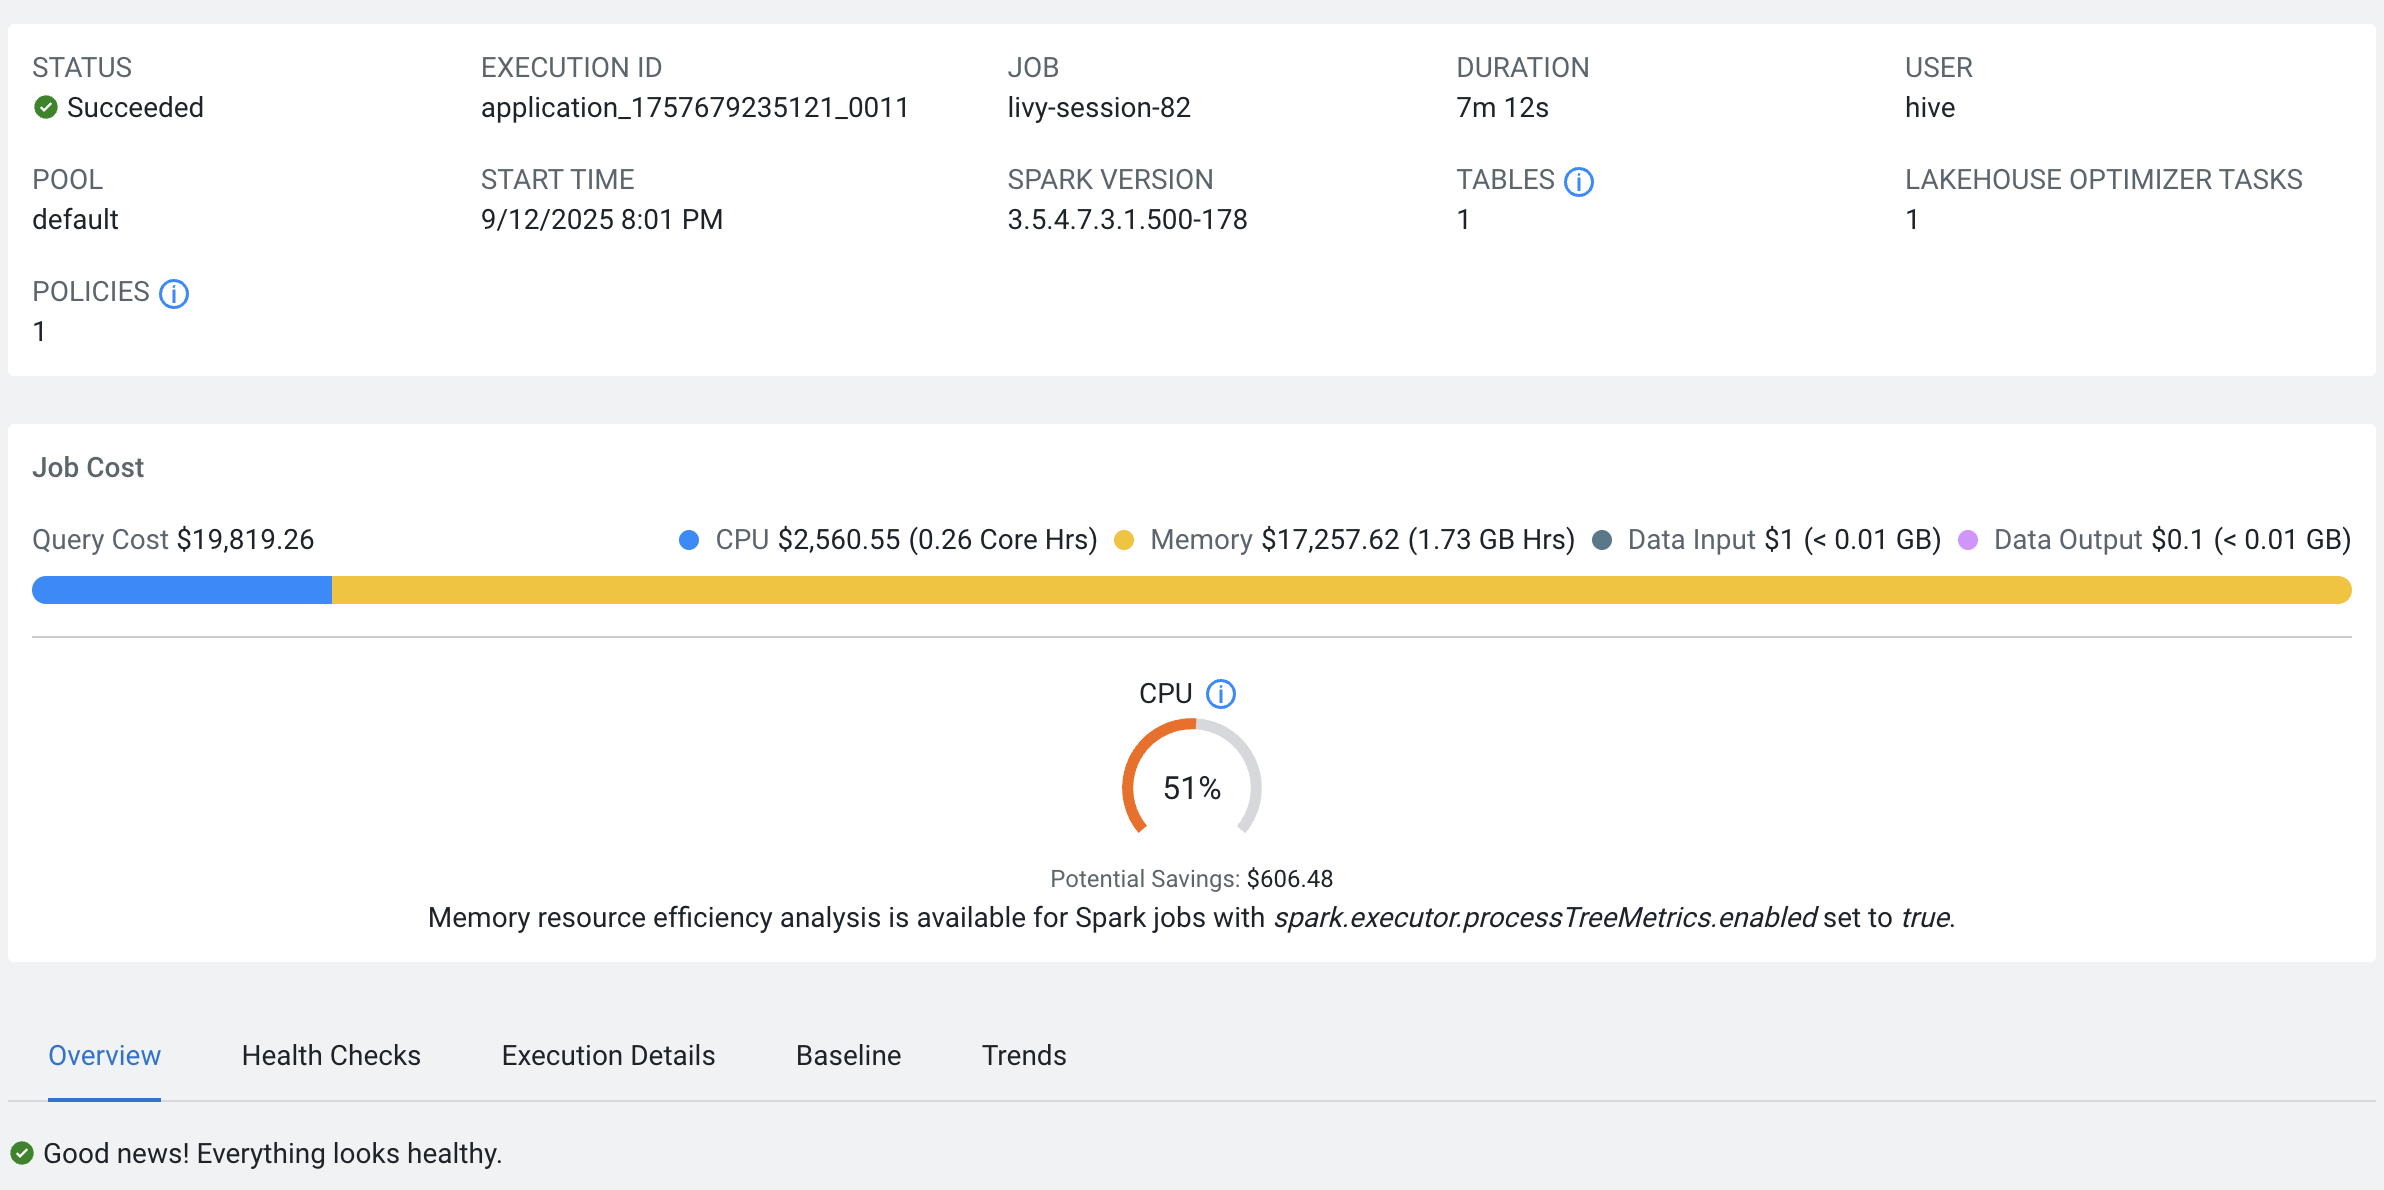Click the CPU 51% gauge
Image resolution: width=2384 pixels, height=1190 pixels.
click(x=1190, y=788)
